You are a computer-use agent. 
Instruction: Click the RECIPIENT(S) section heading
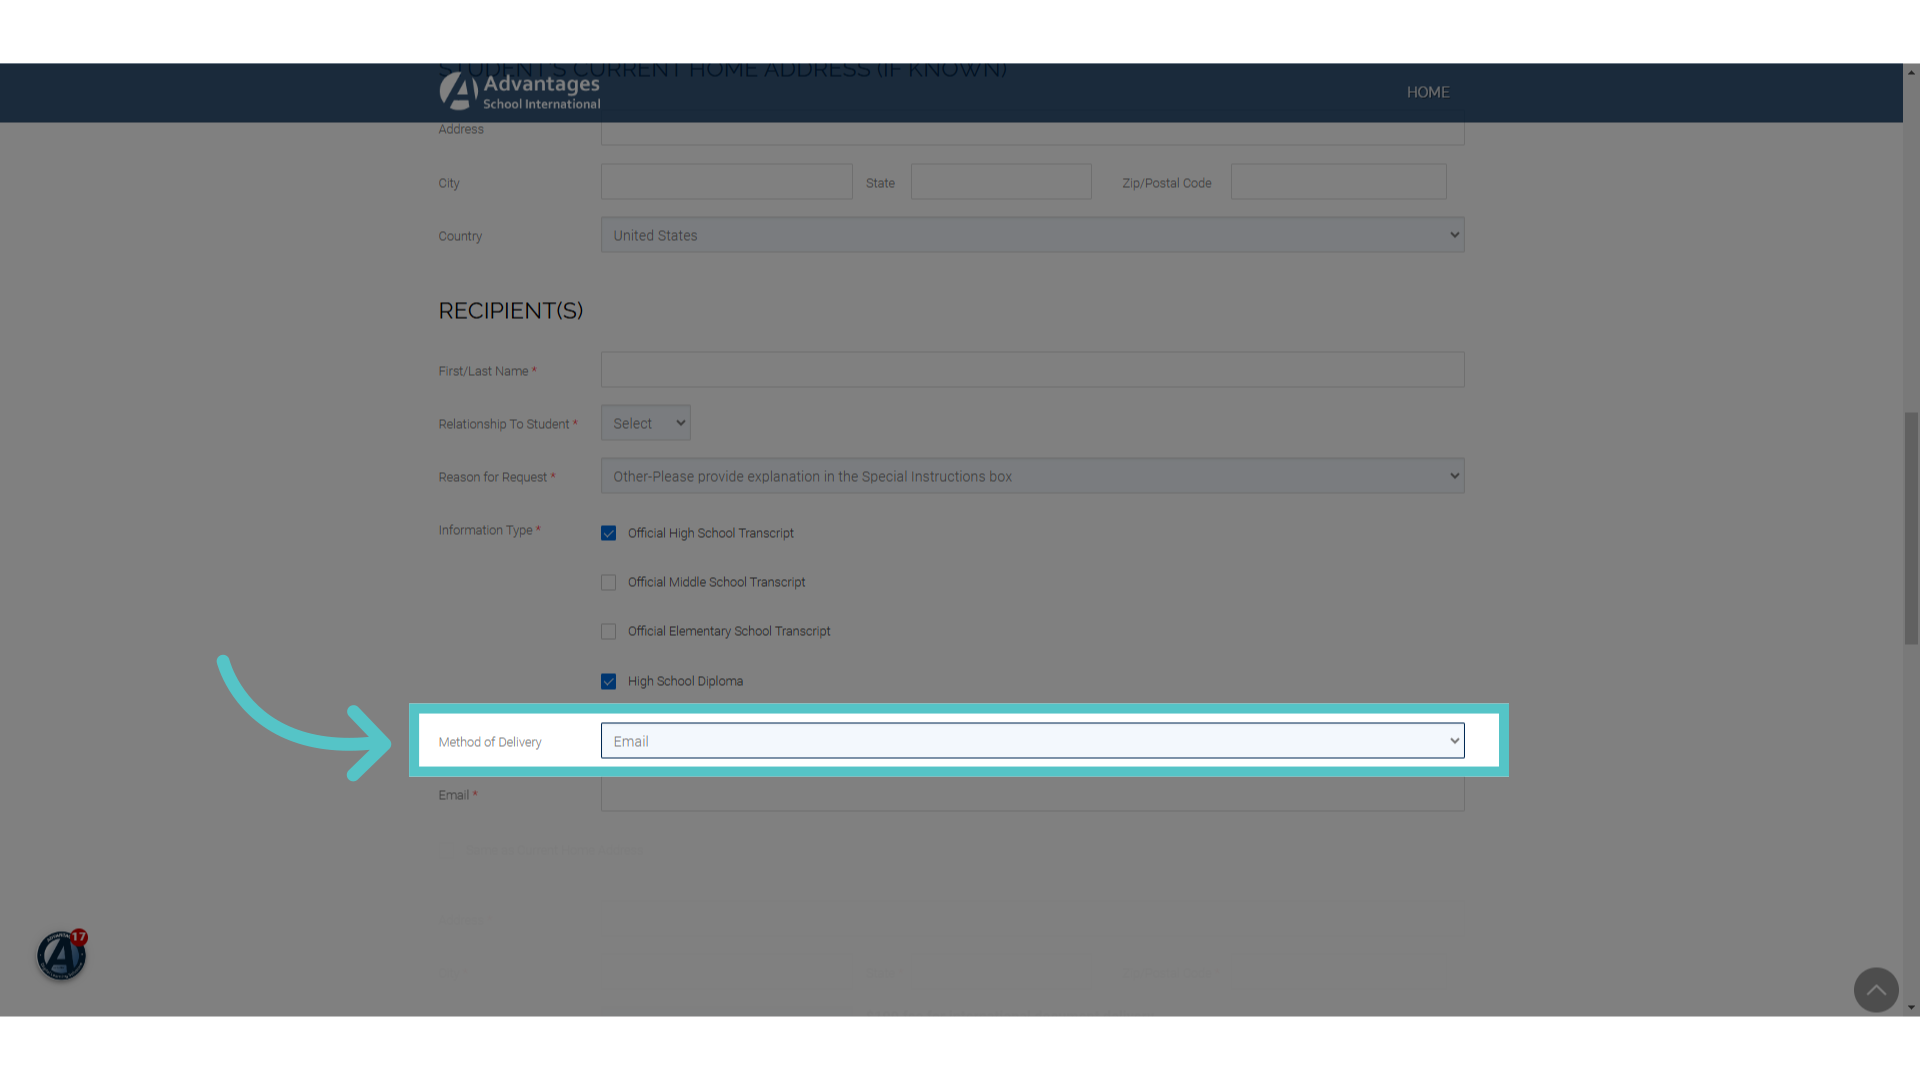pyautogui.click(x=511, y=311)
